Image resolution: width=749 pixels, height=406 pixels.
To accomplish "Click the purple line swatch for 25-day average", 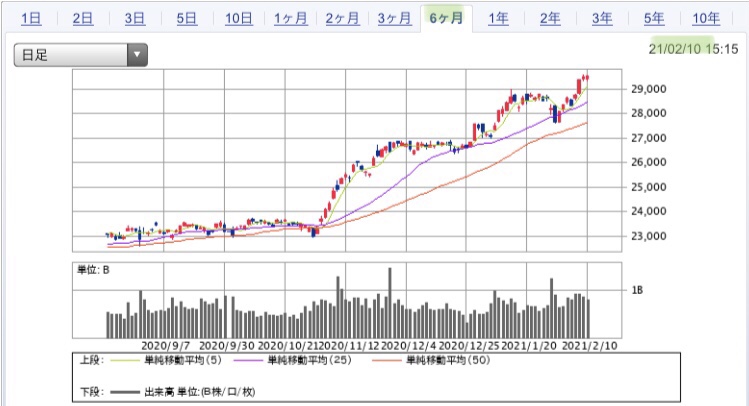I will pyautogui.click(x=248, y=361).
